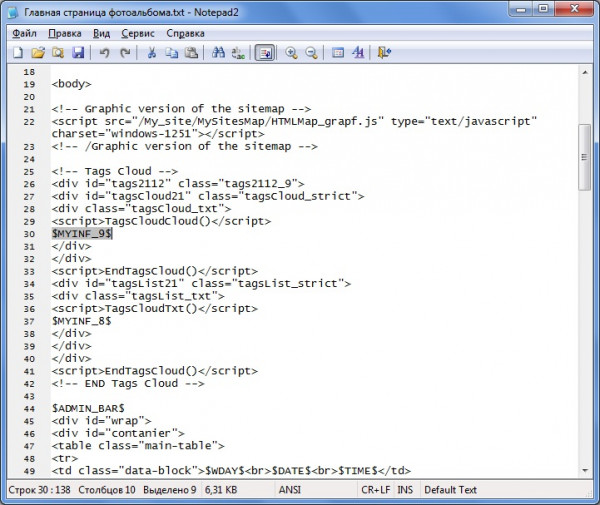Viewport: 600px width, 505px height.
Task: Save the file with floppy disk icon
Action: [x=78, y=52]
